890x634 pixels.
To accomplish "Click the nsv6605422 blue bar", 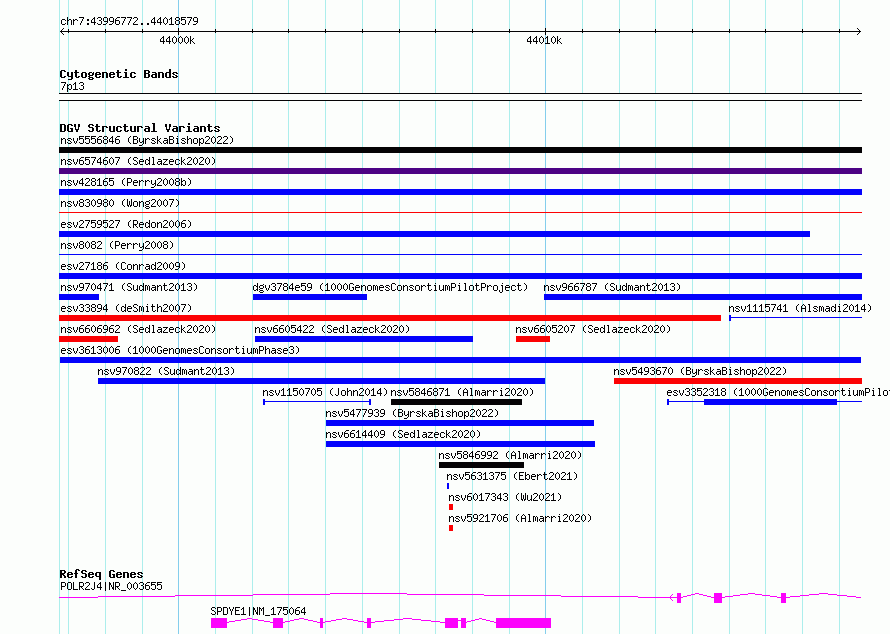I will [364, 339].
